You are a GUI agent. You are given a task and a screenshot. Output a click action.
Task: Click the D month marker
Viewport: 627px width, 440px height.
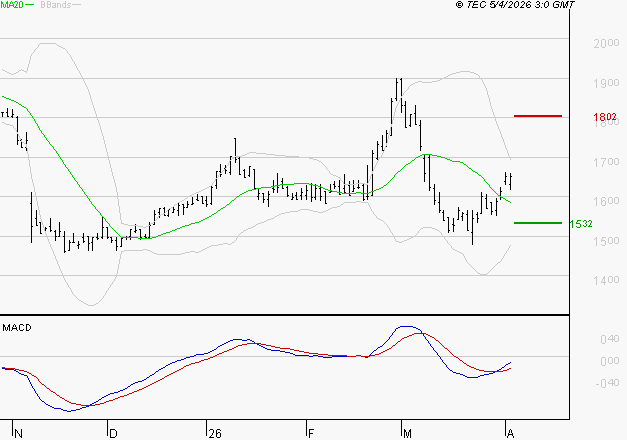pos(113,433)
